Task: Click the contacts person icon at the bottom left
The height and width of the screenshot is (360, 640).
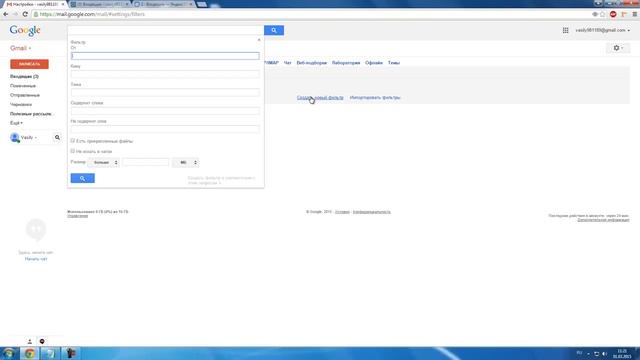Action: coord(29,341)
